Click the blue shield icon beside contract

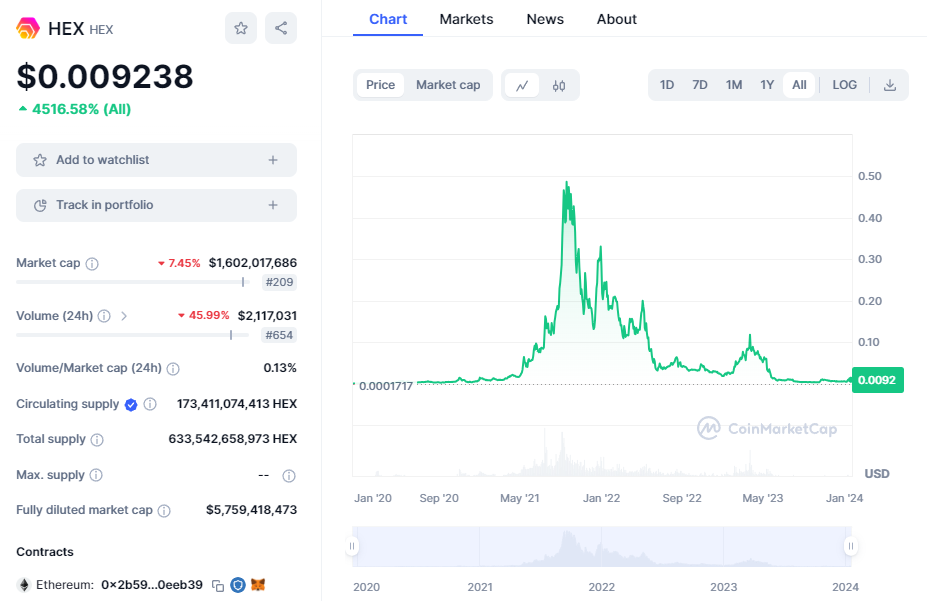[238, 585]
